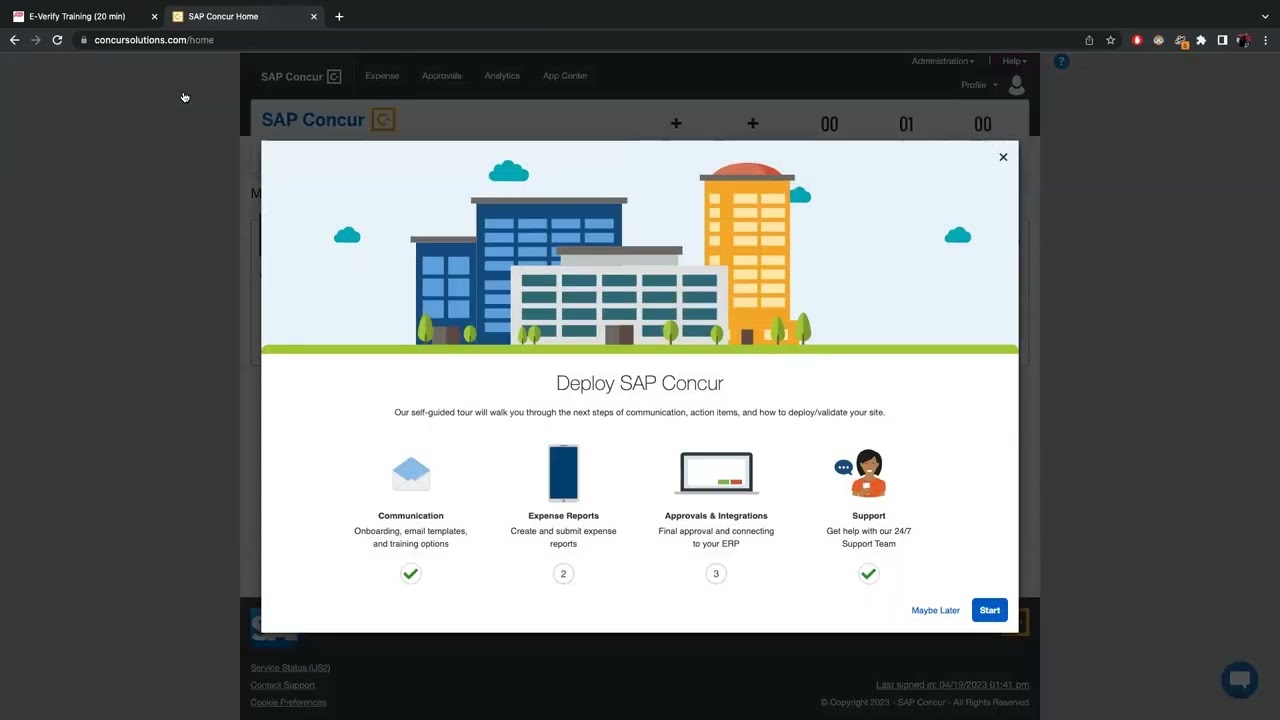Click the Approvals & Integrations heading text

(716, 516)
